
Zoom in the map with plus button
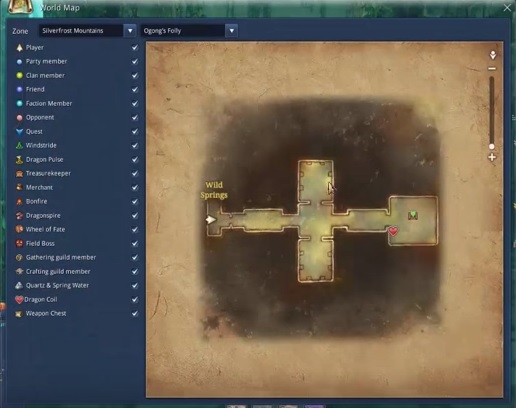click(x=492, y=157)
